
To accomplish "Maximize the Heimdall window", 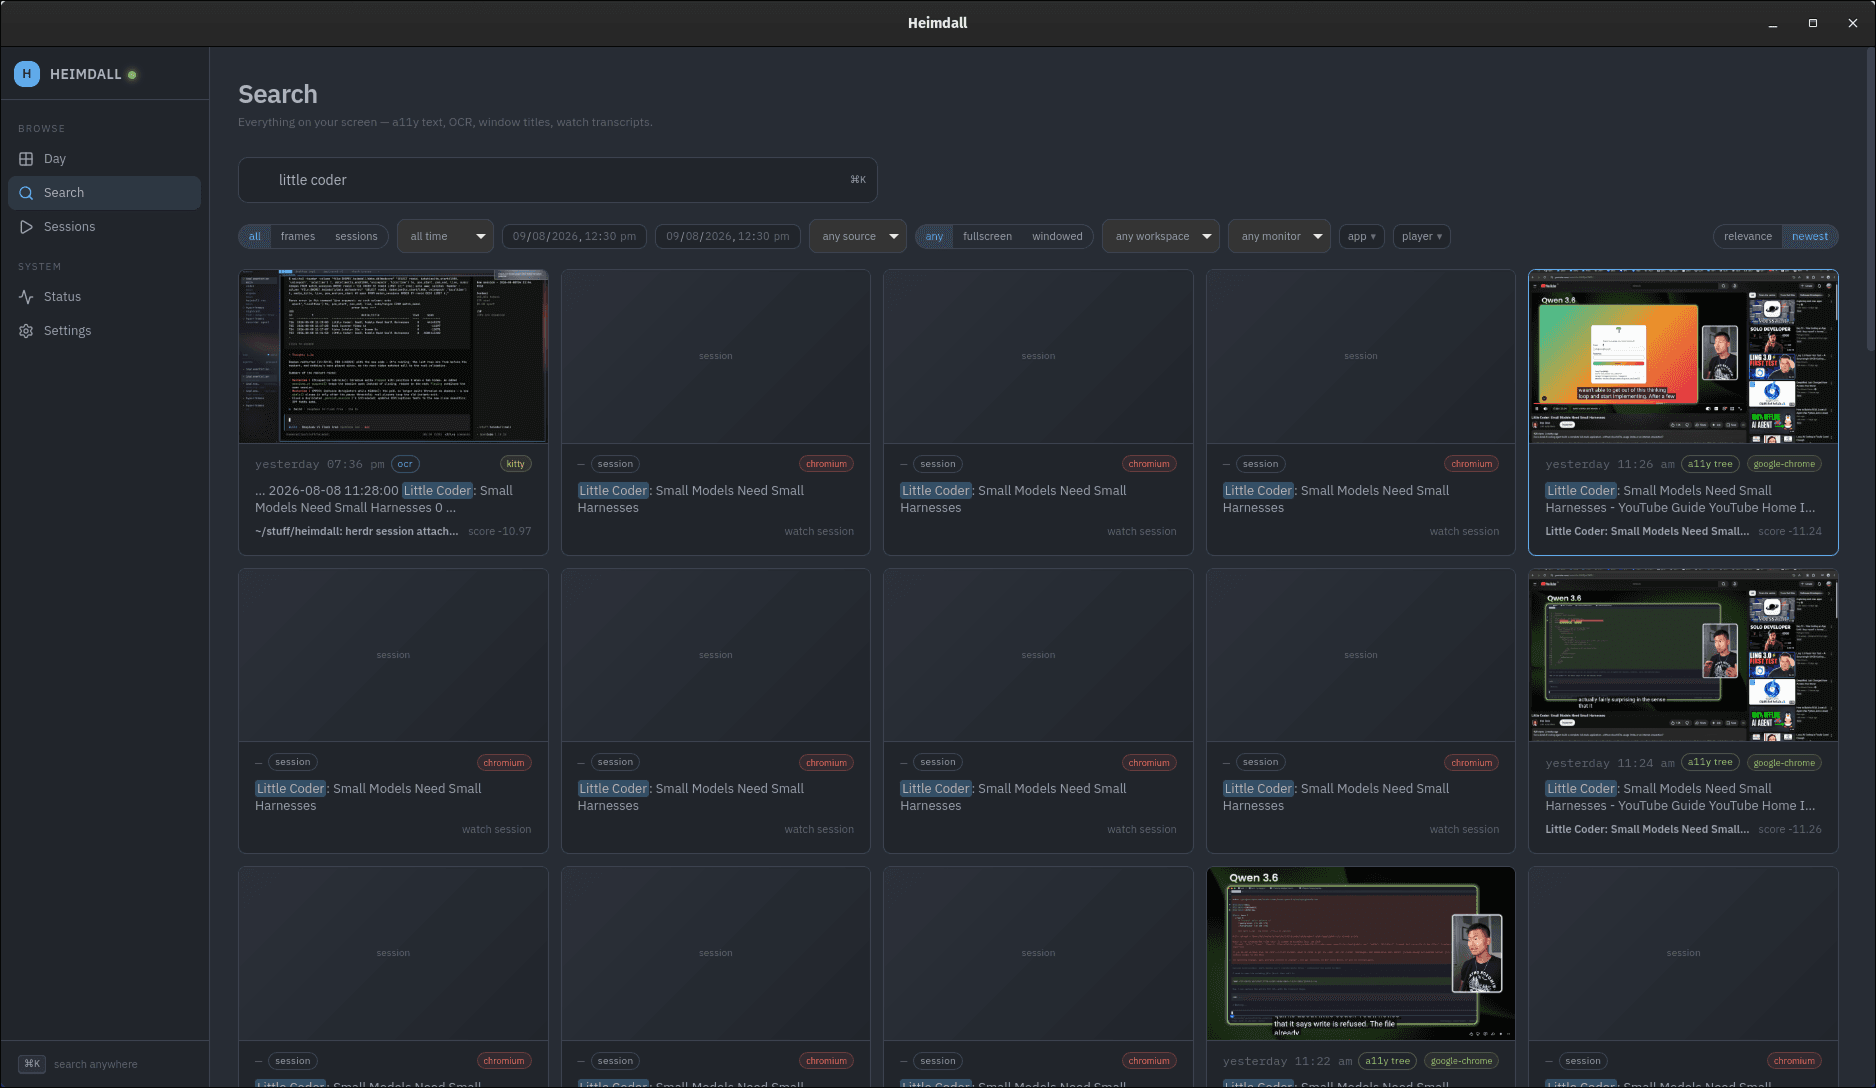I will click(1813, 23).
